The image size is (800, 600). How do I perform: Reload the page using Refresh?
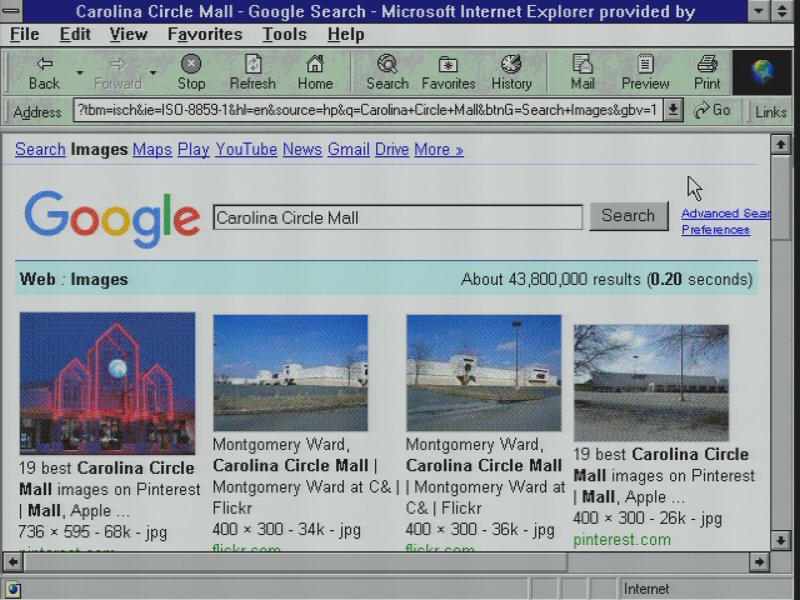[253, 73]
